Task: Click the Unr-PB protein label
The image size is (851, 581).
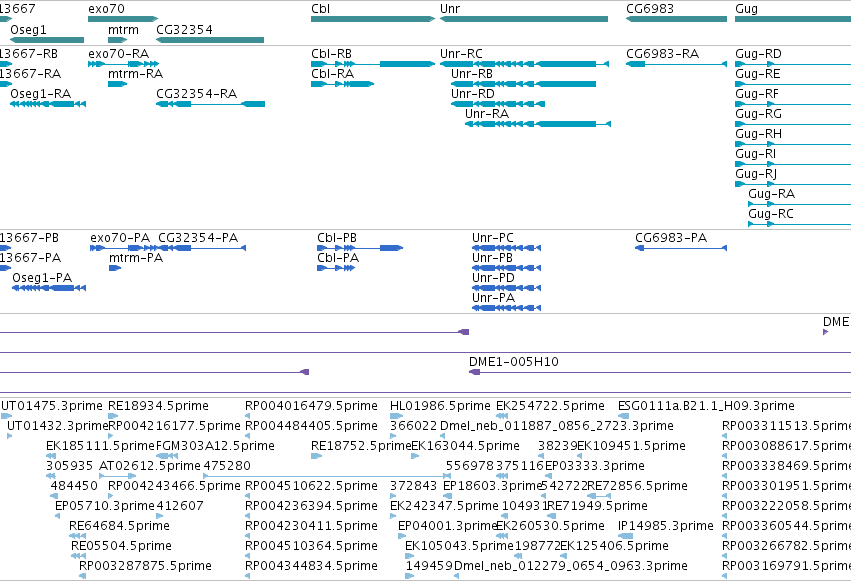Action: coord(492,258)
